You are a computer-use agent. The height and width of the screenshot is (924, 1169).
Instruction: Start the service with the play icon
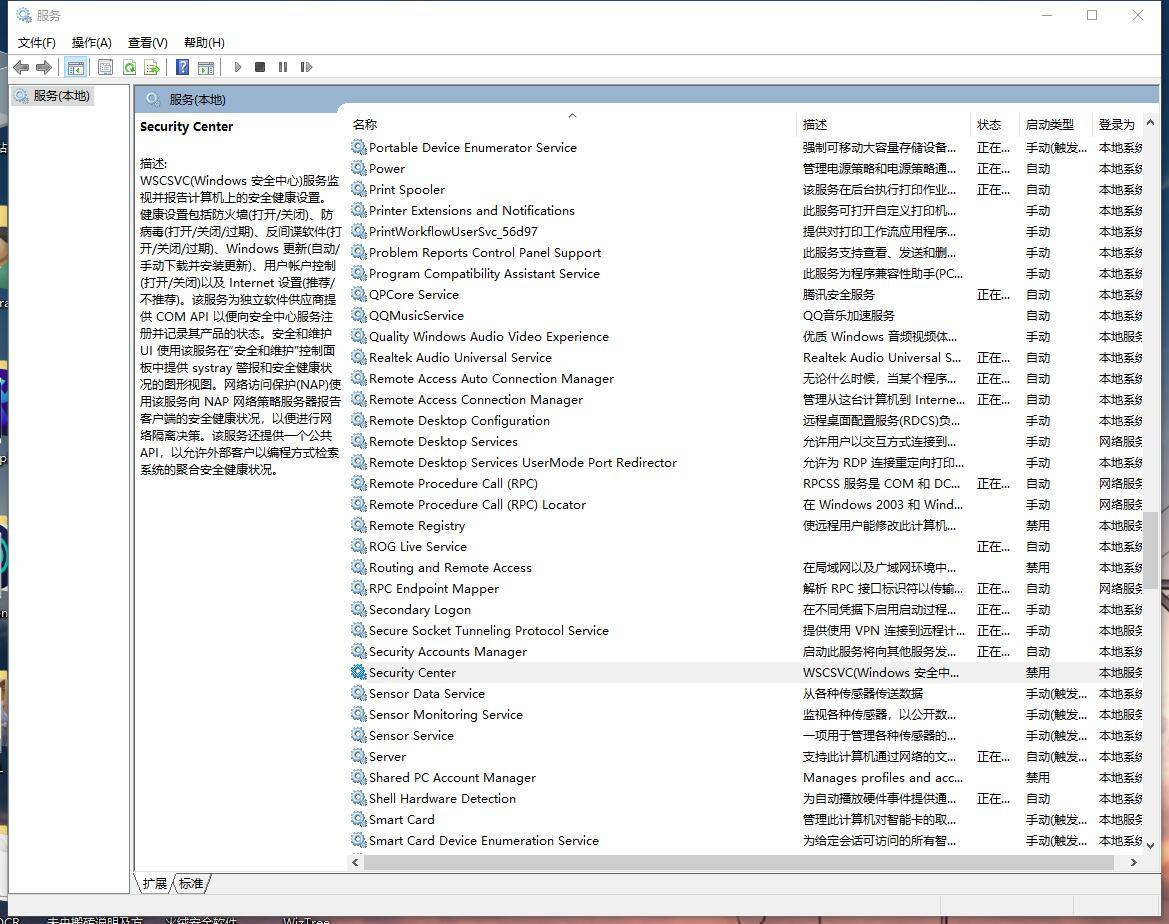click(237, 67)
